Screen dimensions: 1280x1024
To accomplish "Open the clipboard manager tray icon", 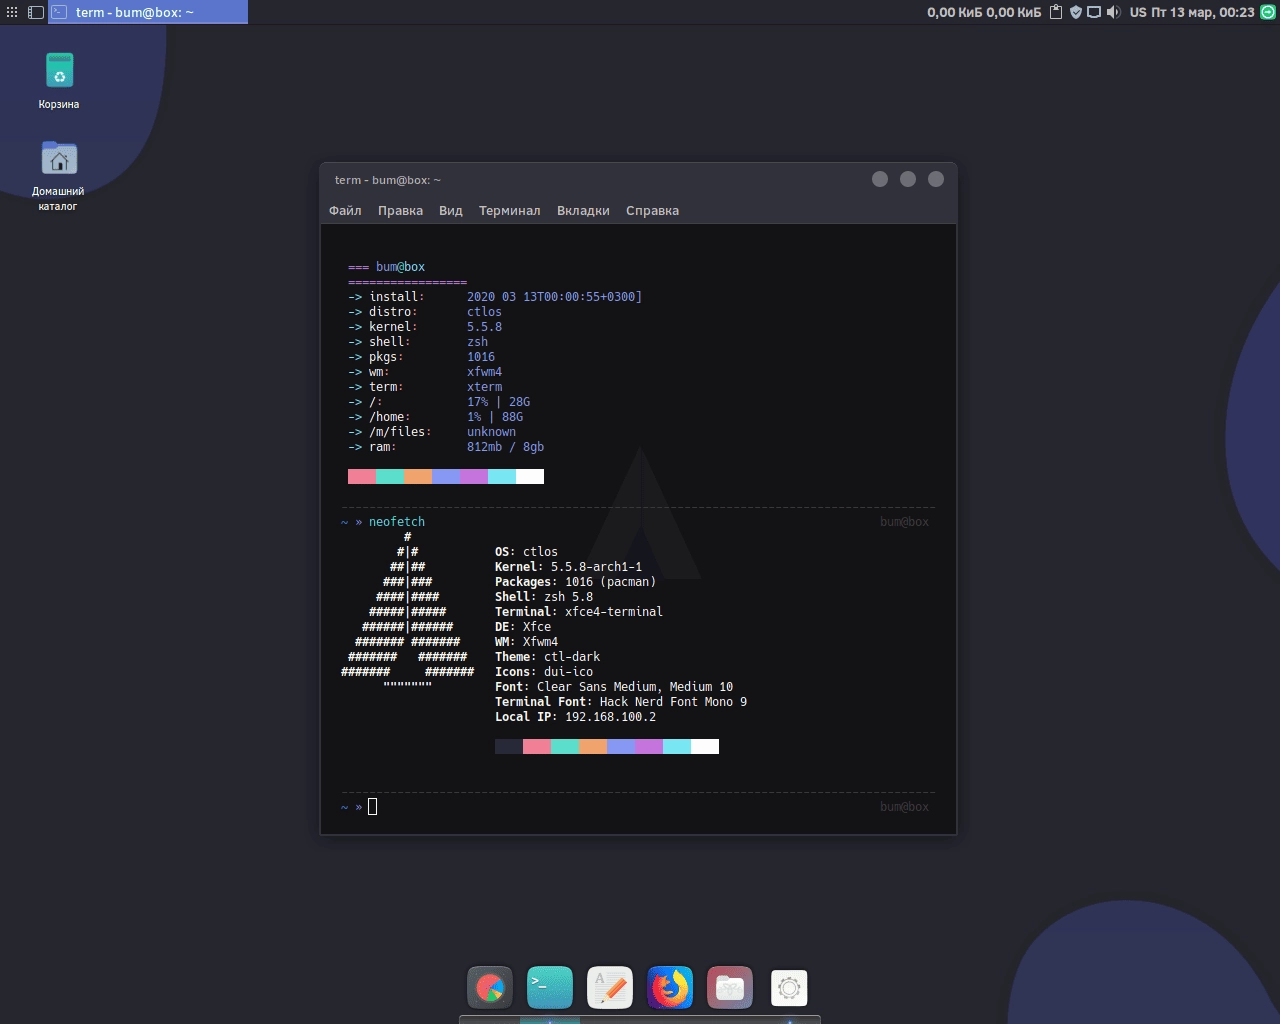I will [1055, 12].
